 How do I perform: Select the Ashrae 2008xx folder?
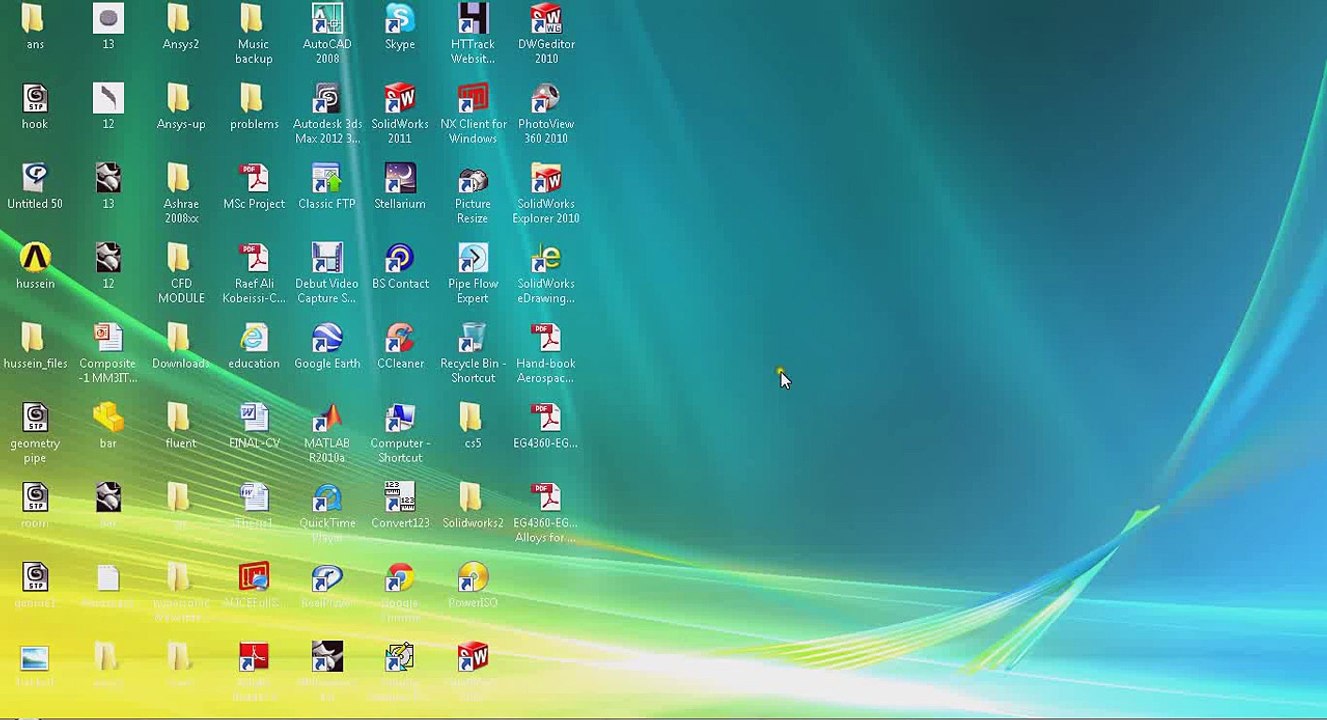[181, 179]
